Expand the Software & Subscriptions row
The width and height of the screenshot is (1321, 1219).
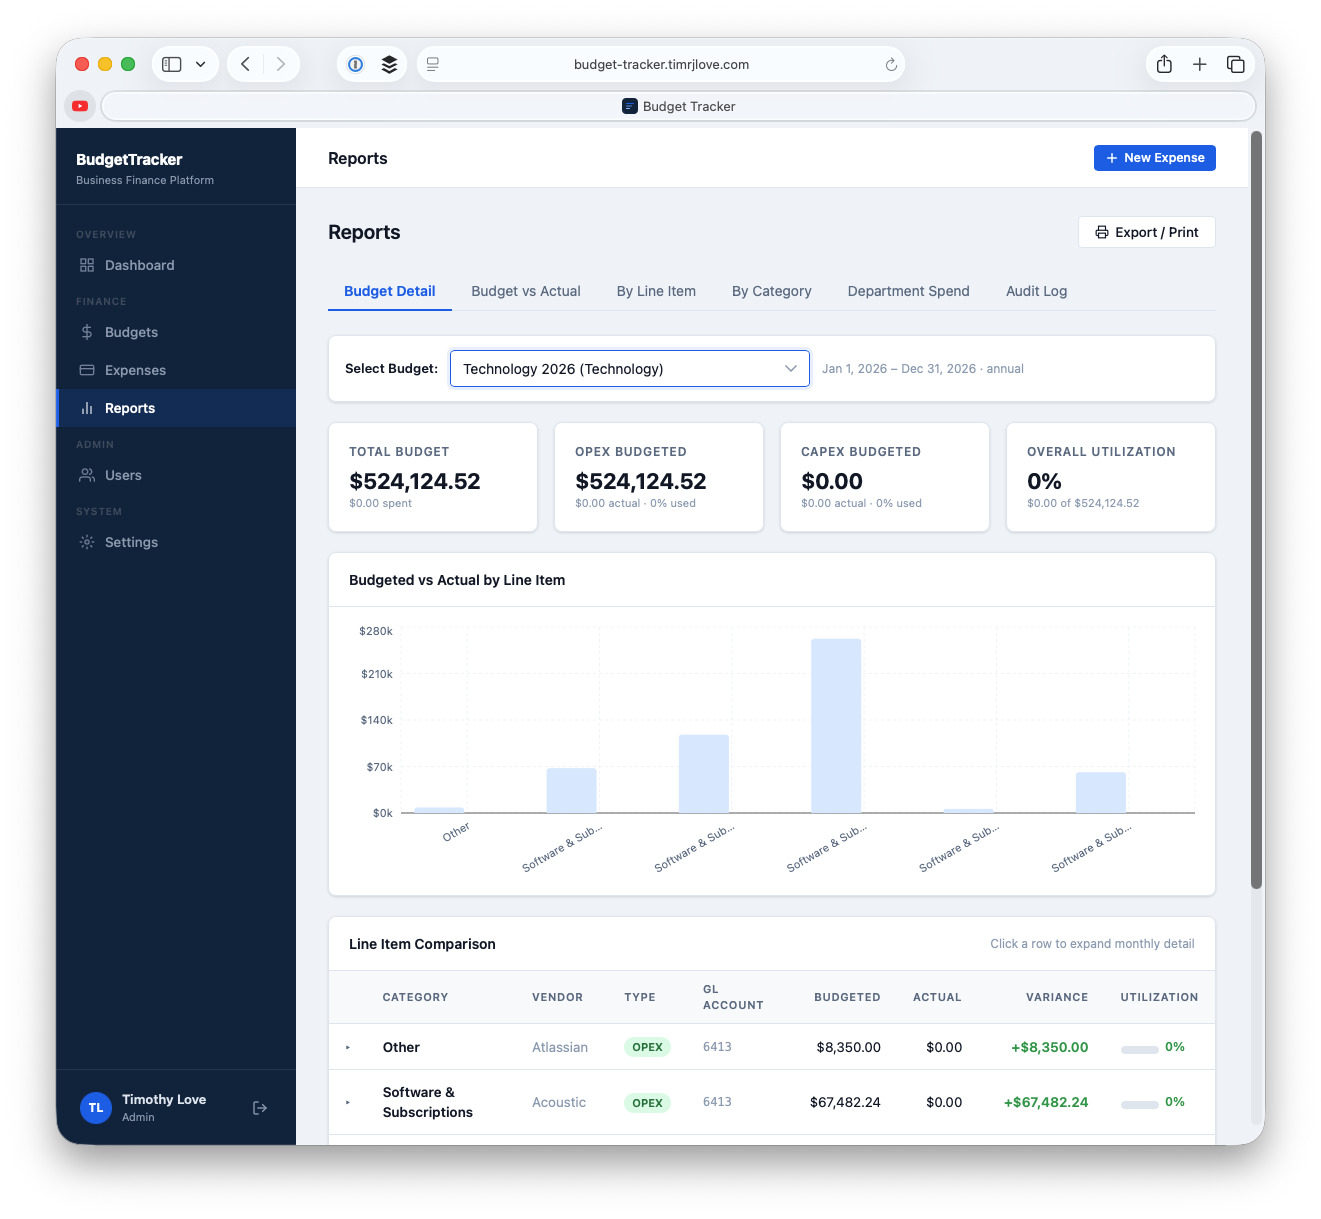[349, 1102]
